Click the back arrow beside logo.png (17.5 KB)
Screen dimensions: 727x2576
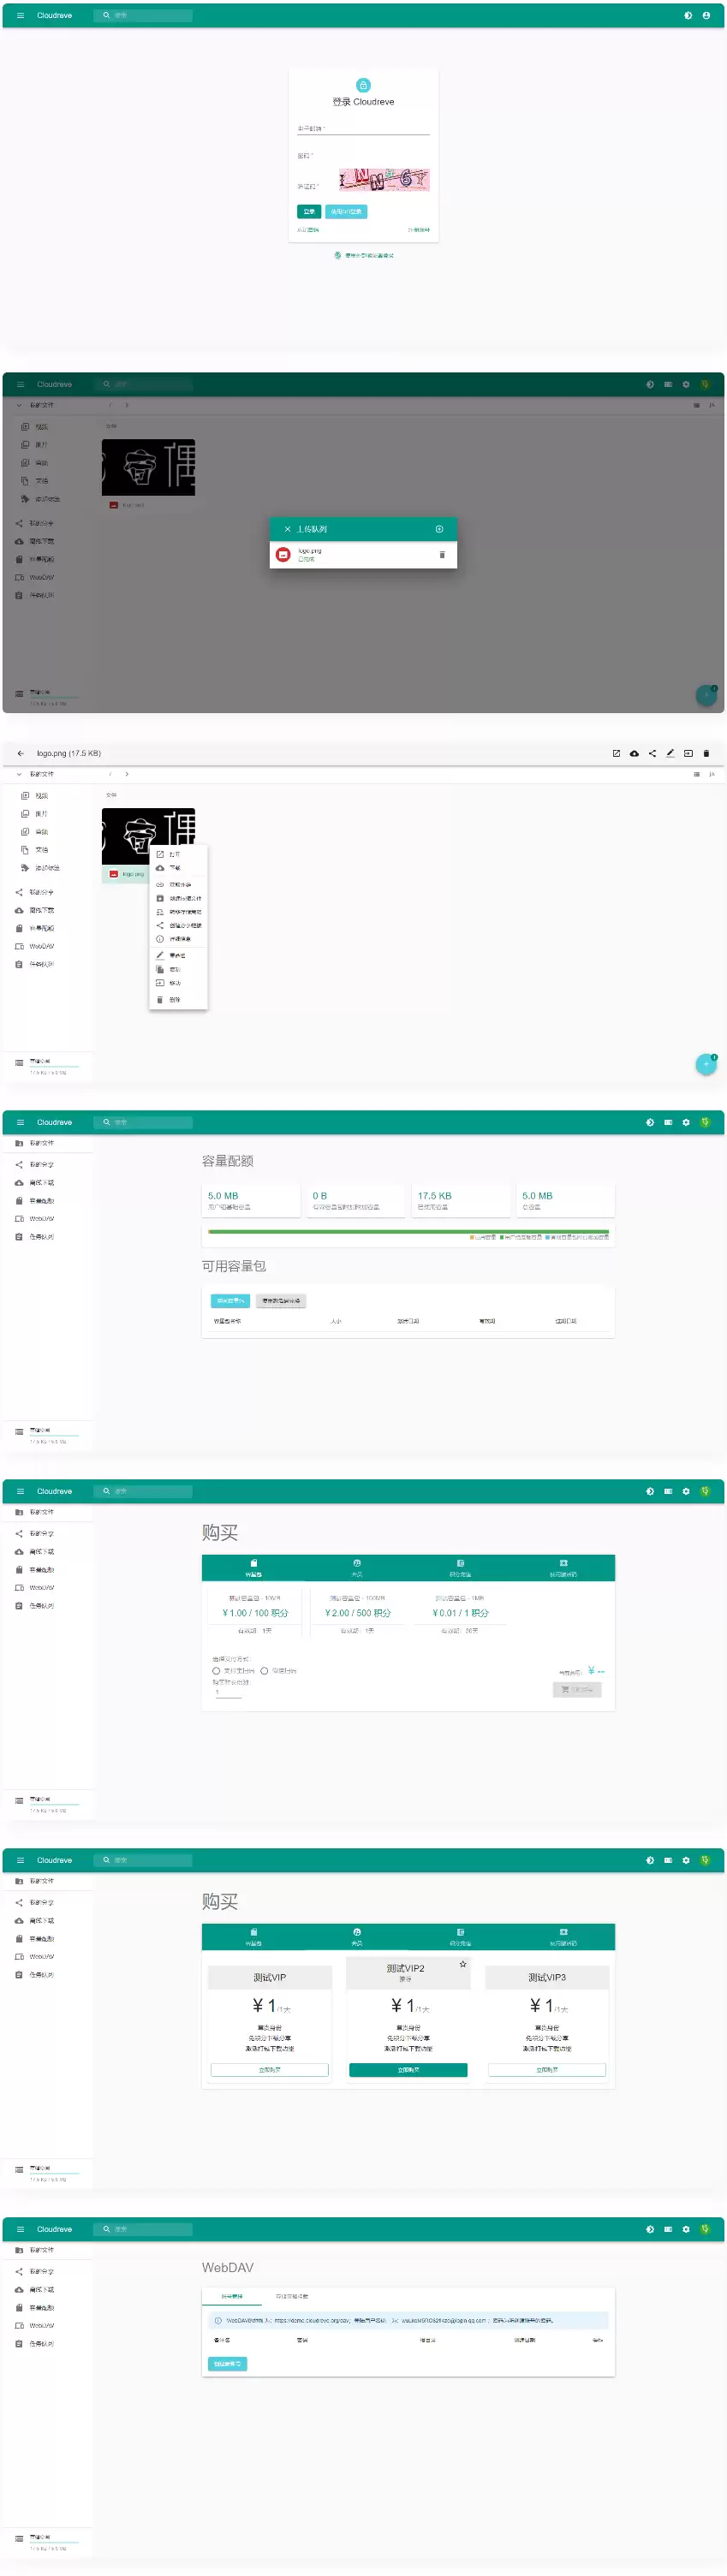pos(20,753)
